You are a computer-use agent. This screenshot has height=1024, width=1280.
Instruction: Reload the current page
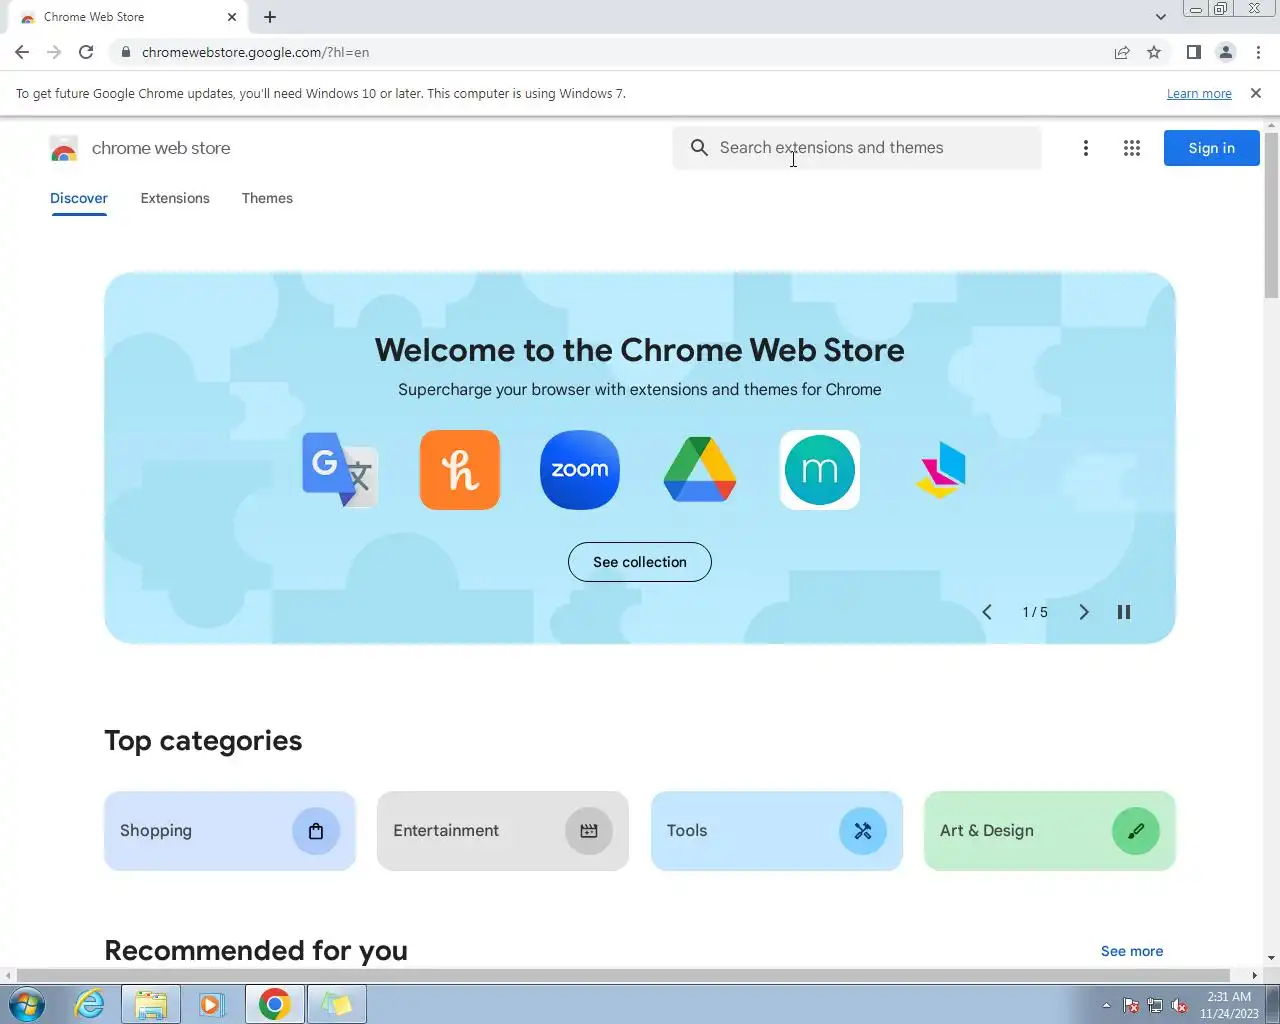click(86, 52)
